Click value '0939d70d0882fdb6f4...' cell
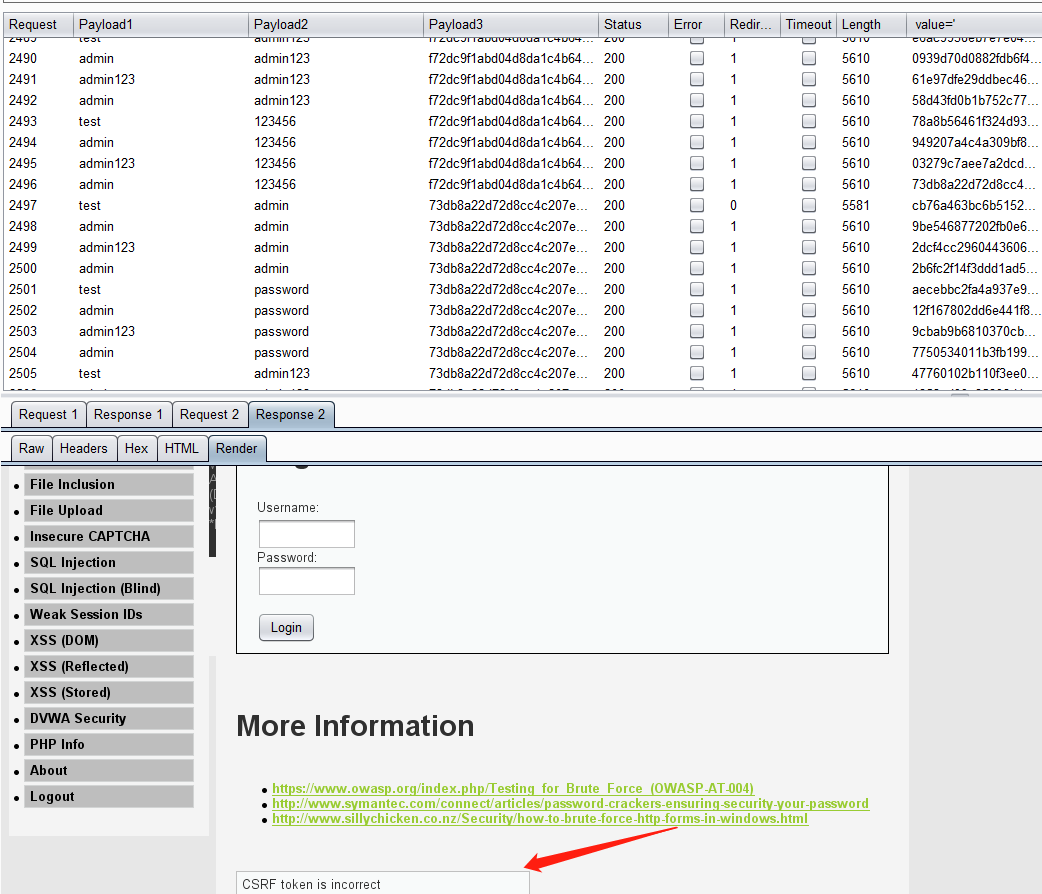 point(974,58)
